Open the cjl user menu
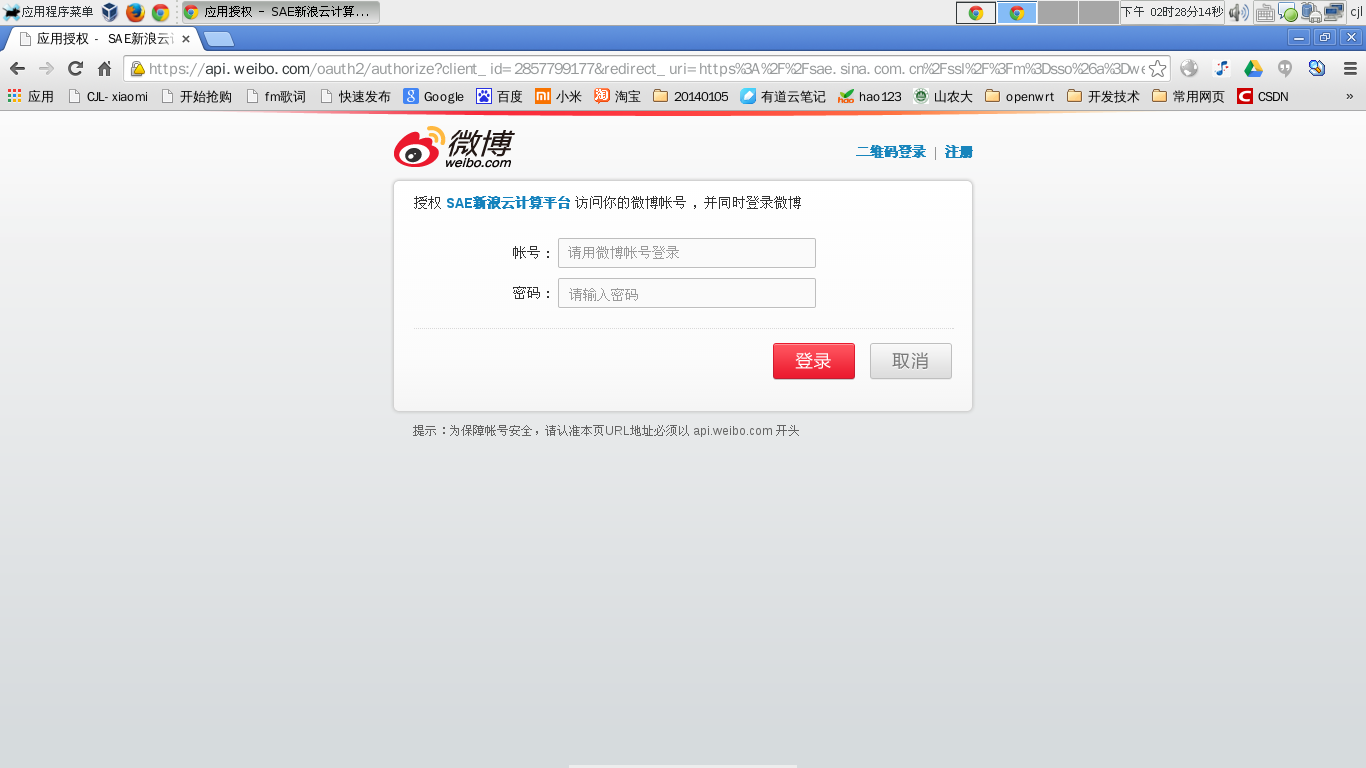 (1356, 12)
